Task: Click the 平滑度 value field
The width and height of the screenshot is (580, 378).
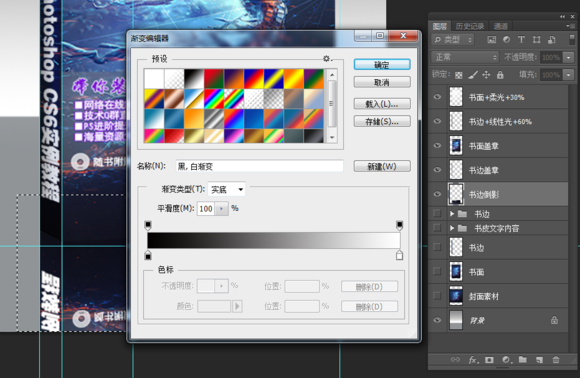Action: [206, 209]
